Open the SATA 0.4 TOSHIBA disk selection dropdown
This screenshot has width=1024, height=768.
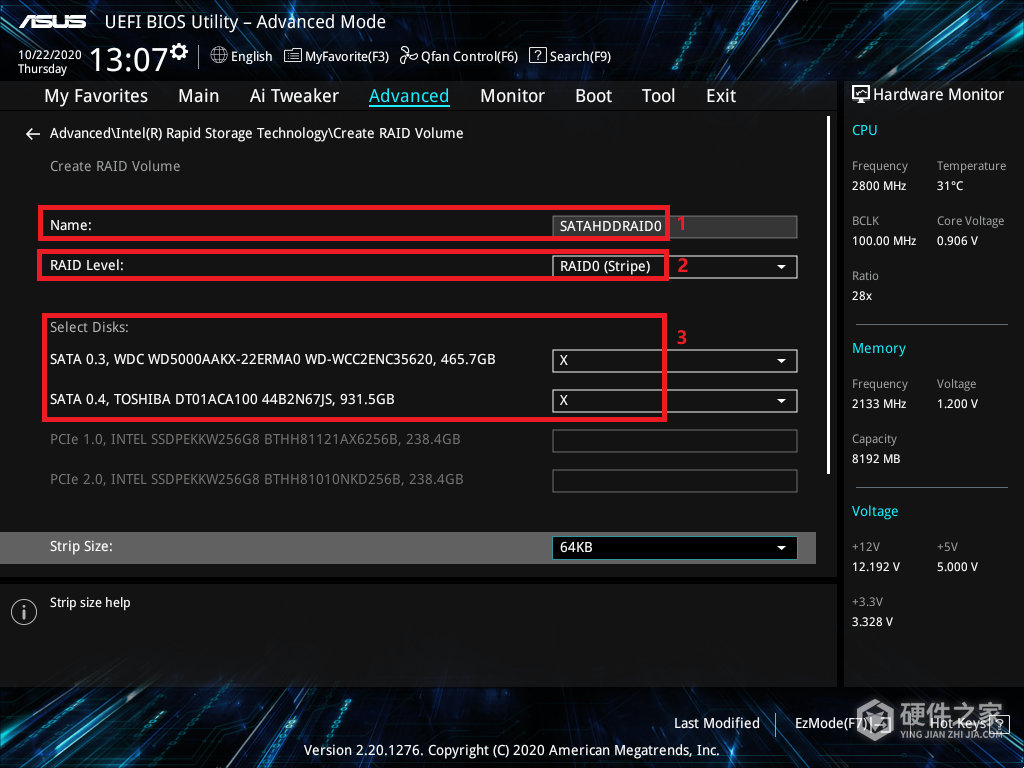675,400
